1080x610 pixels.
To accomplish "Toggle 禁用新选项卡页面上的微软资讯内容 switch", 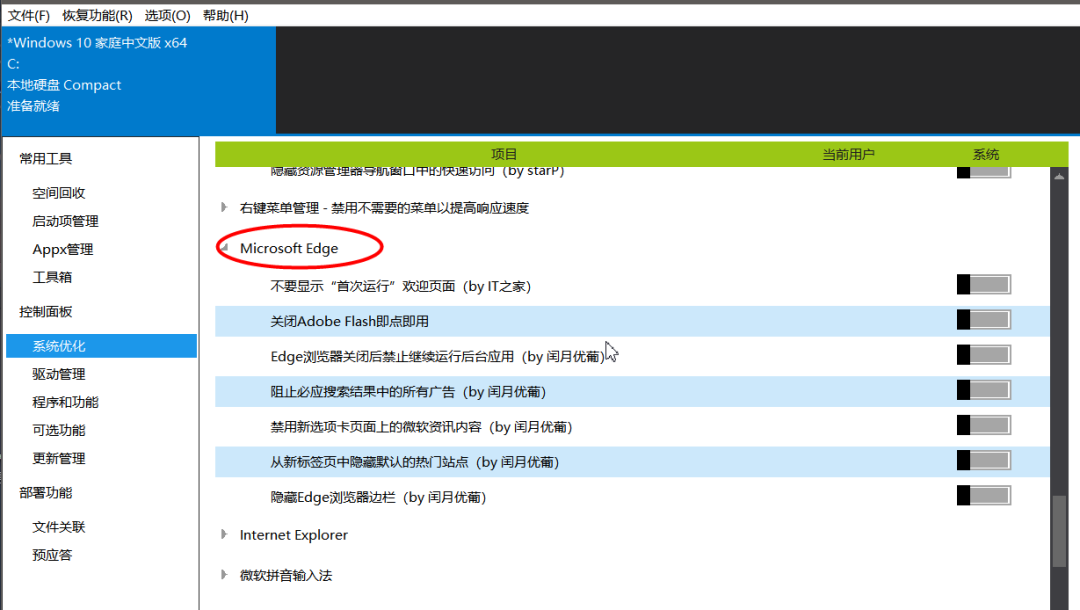I will click(x=984, y=425).
